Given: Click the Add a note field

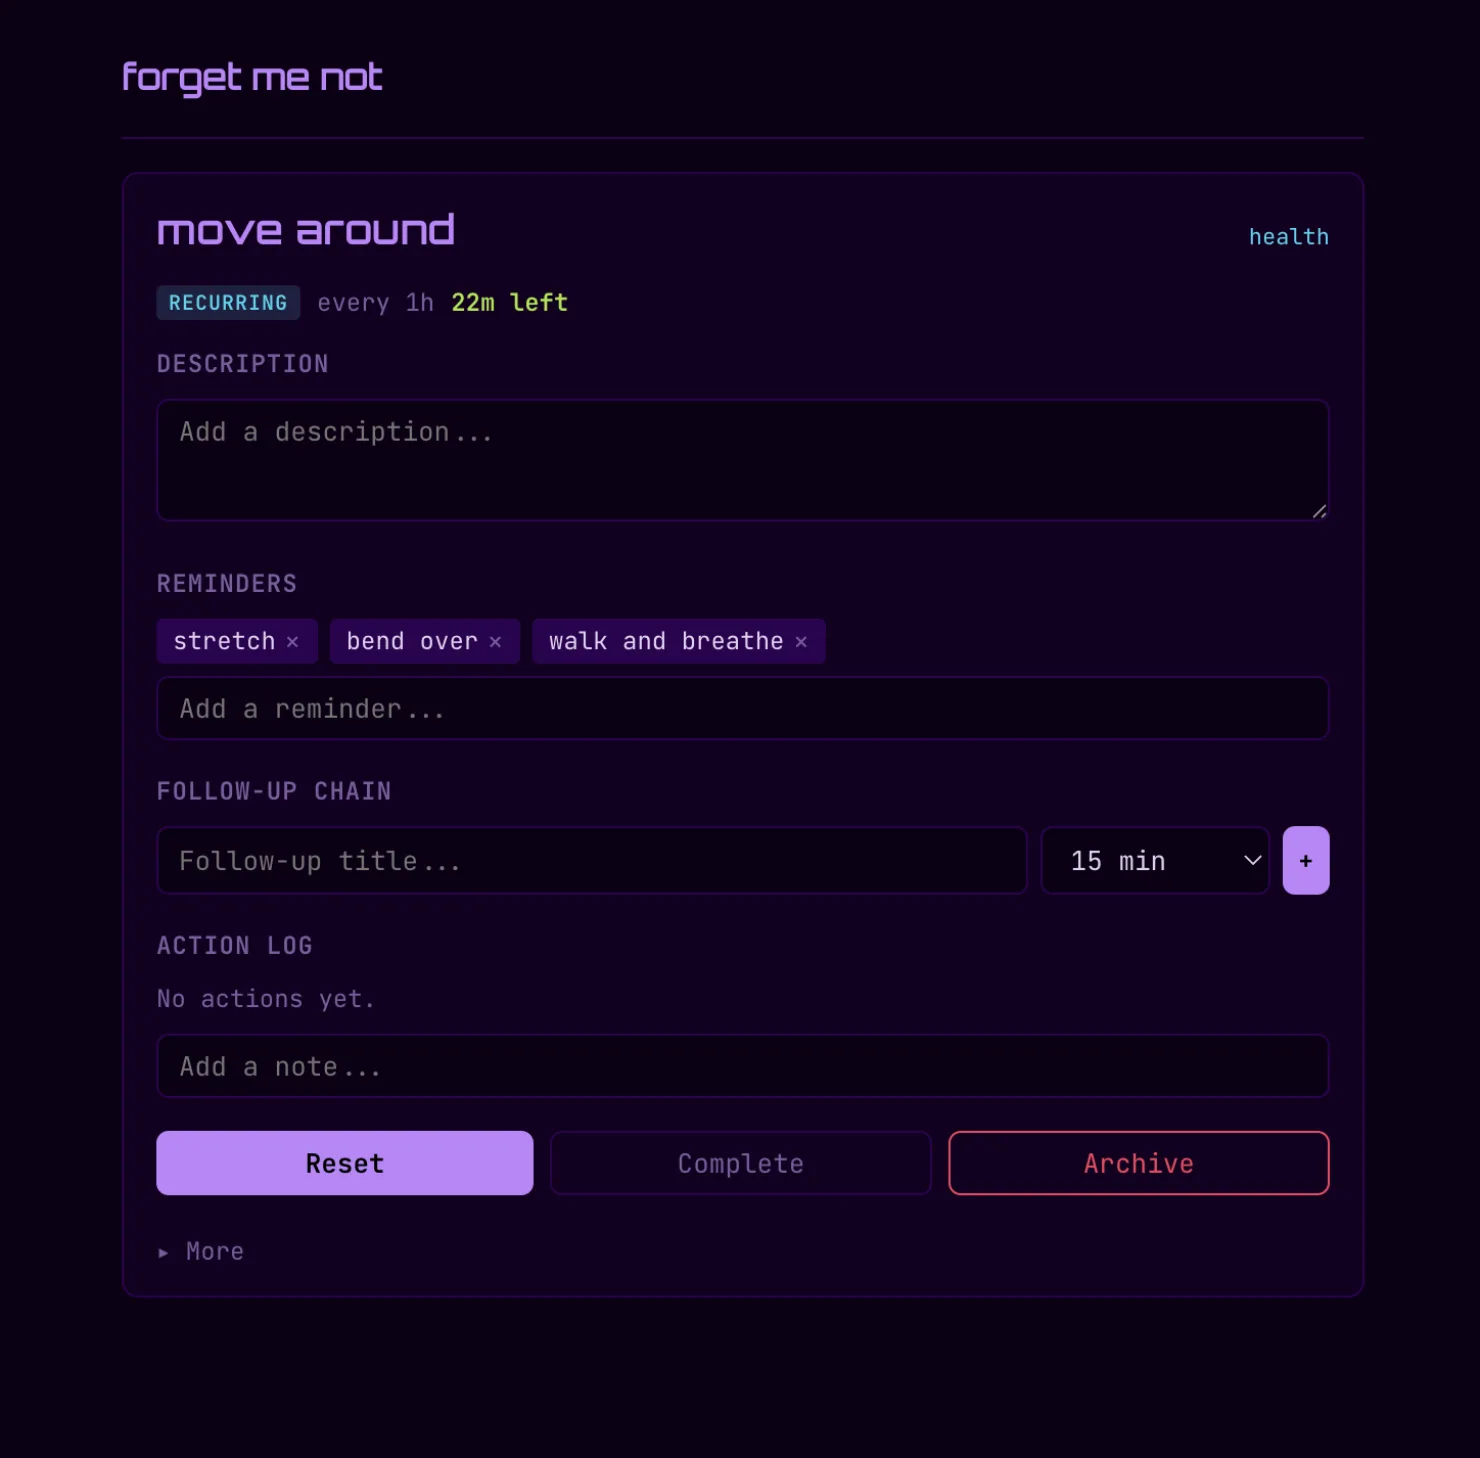Looking at the screenshot, I should 743,1066.
